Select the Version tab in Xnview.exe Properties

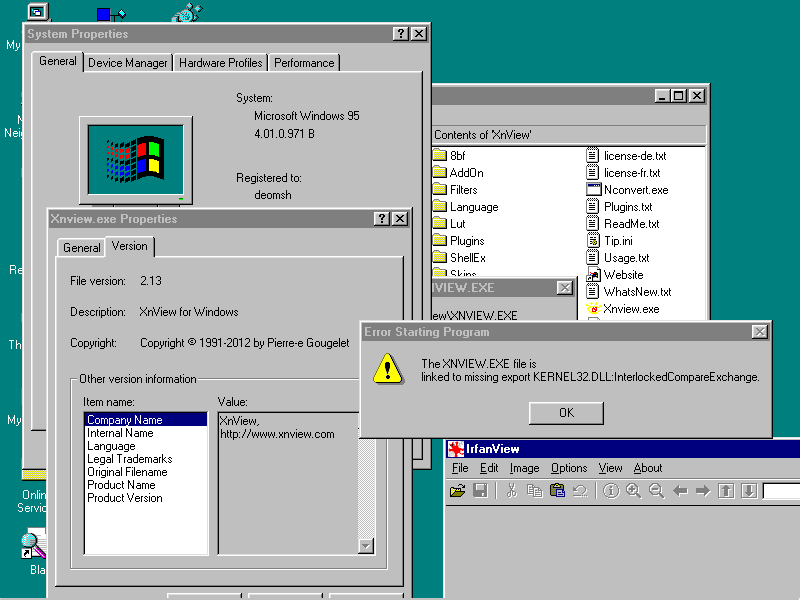point(130,246)
